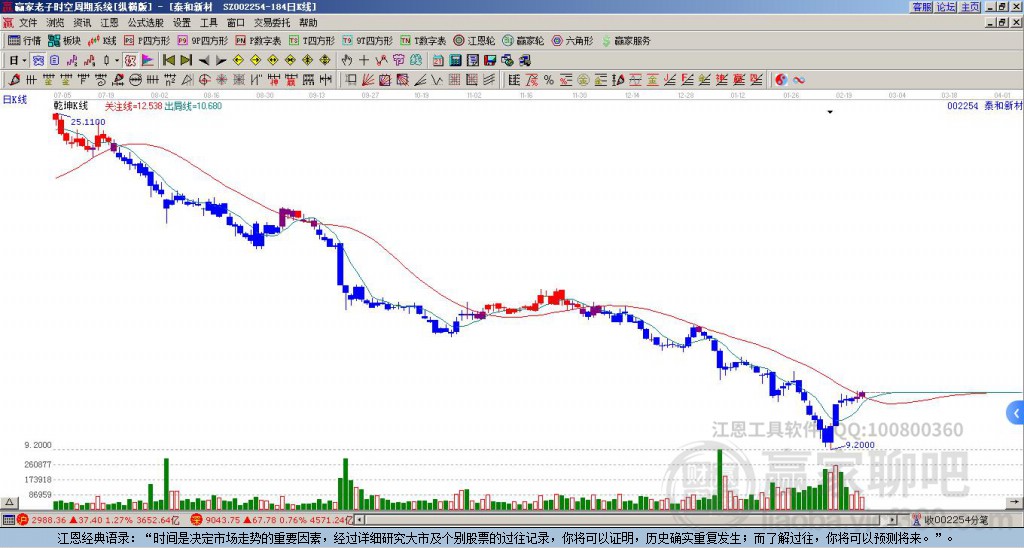The width and height of the screenshot is (1024, 548).
Task: Expand the candlestick style dropdown arrow
Action: point(117,61)
